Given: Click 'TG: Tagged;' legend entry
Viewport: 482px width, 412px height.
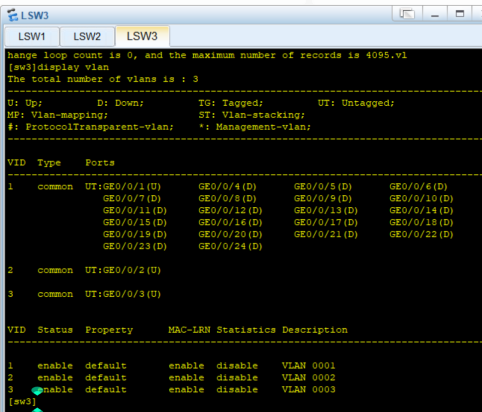Looking at the screenshot, I should [x=231, y=103].
